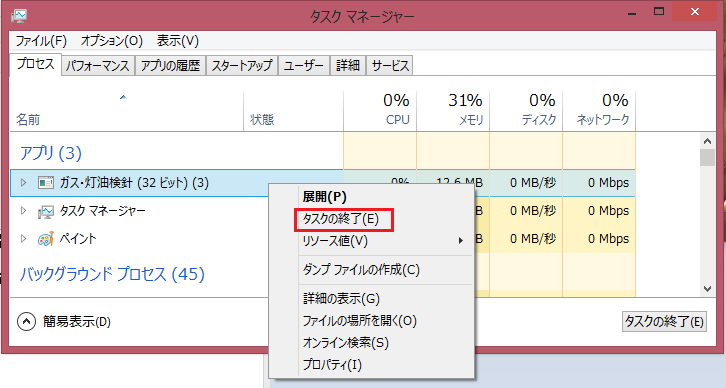Open the 表示(V) menu
Screen dimensions: 726x388
point(177,41)
